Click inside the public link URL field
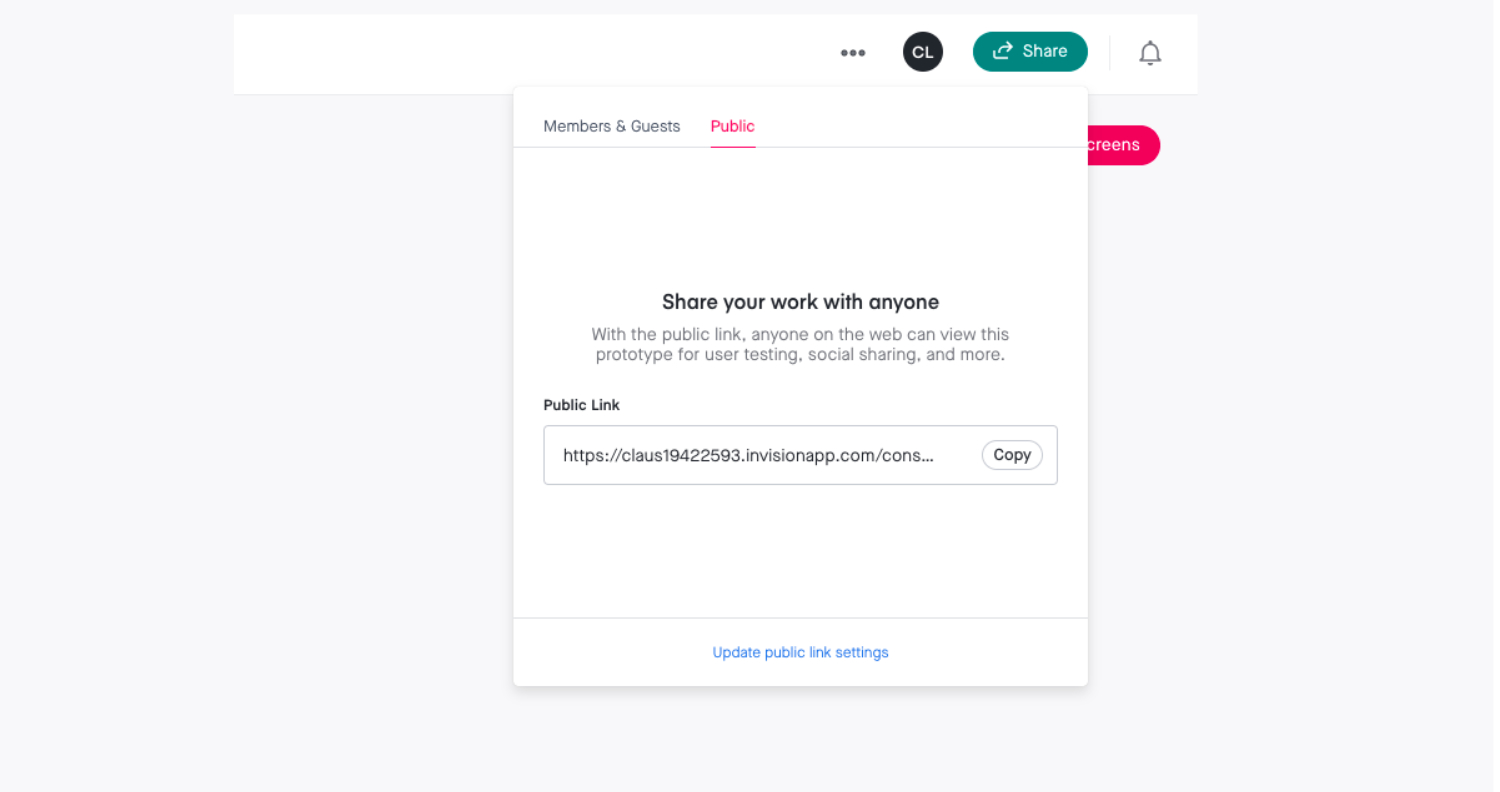This screenshot has height=792, width=1500. click(x=800, y=455)
